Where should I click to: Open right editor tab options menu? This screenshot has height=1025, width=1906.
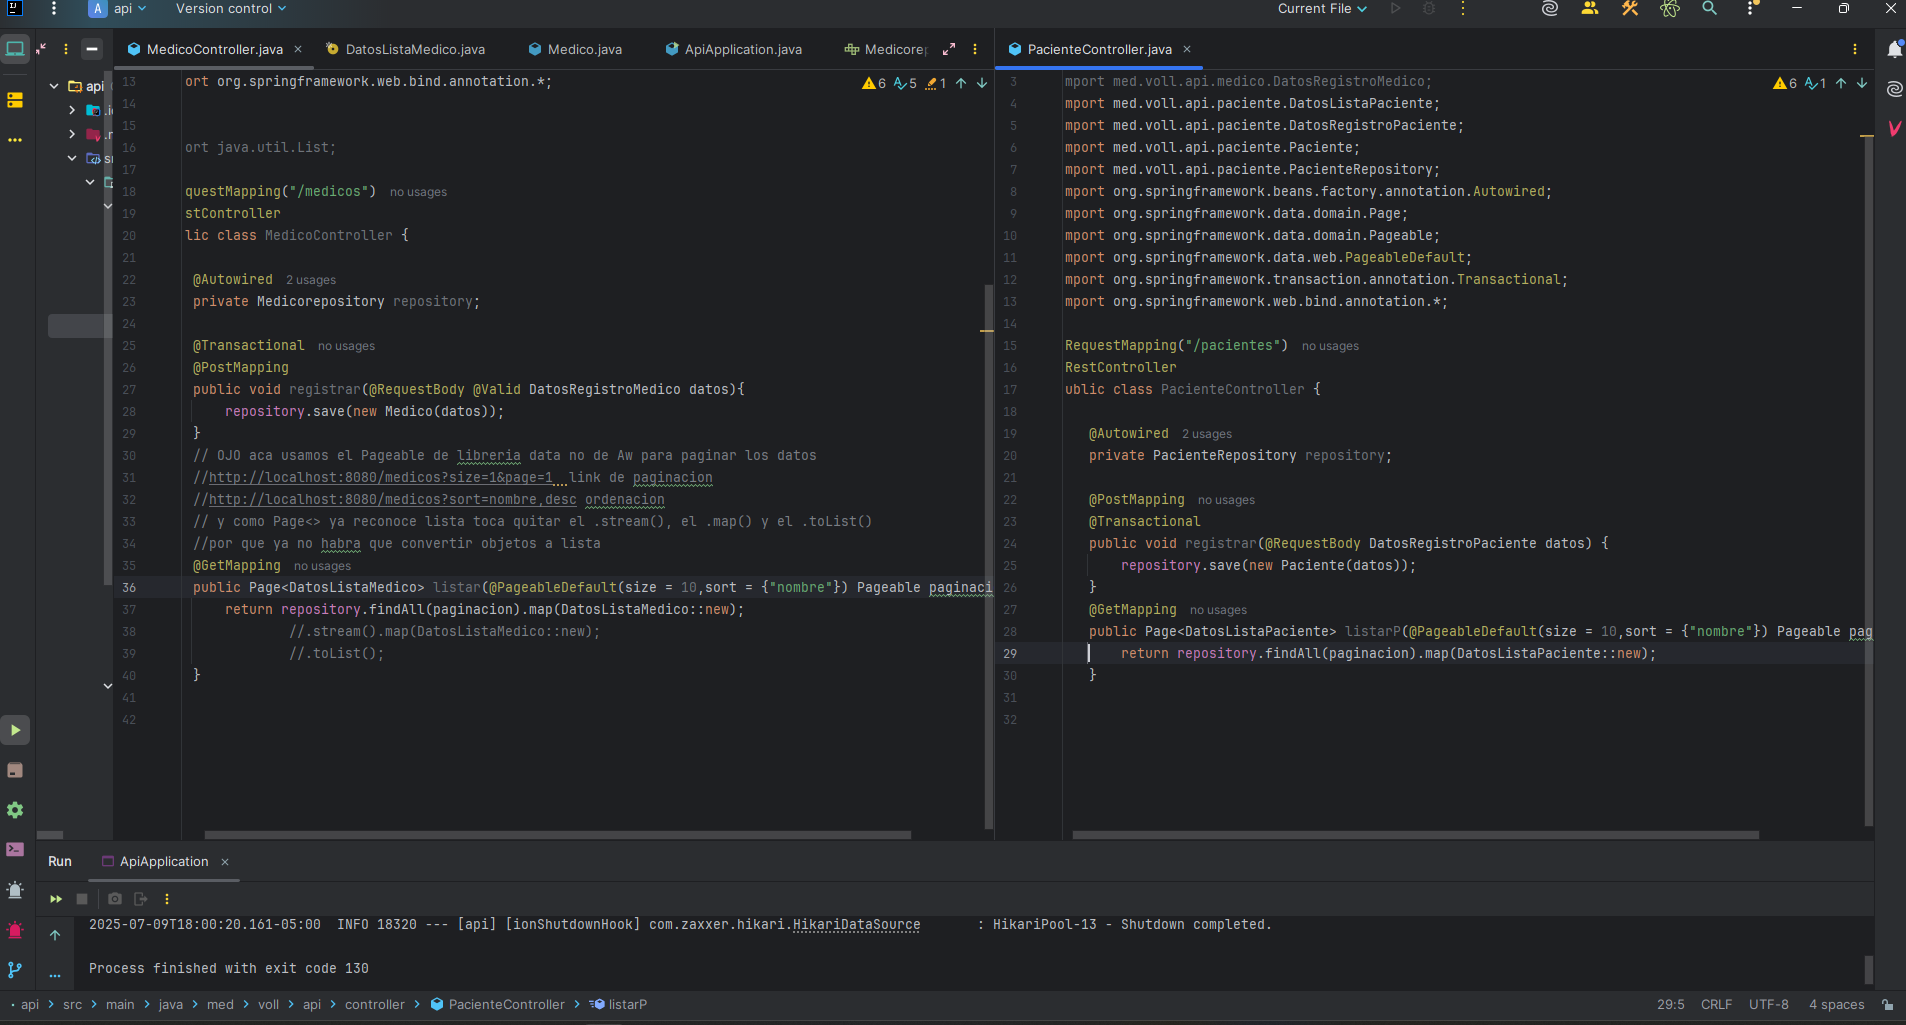(x=1855, y=49)
